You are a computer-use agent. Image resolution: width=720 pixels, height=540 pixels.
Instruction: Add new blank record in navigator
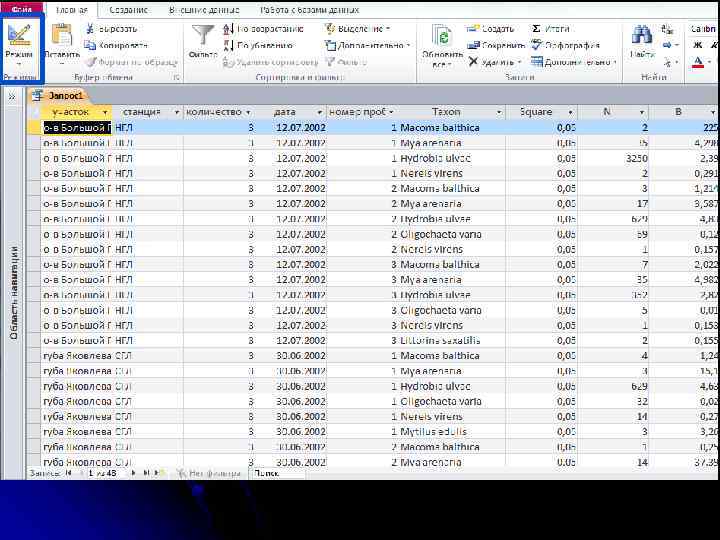coord(158,472)
